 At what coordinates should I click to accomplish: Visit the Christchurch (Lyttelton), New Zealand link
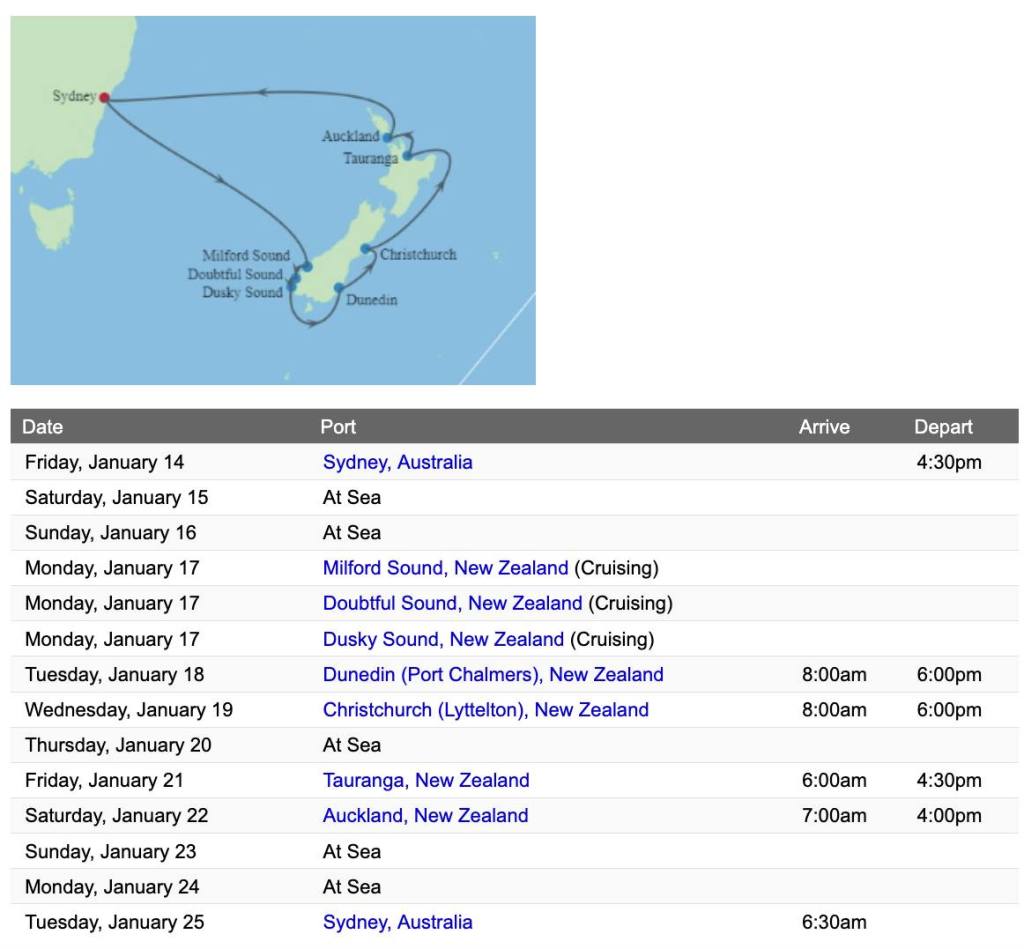point(485,710)
